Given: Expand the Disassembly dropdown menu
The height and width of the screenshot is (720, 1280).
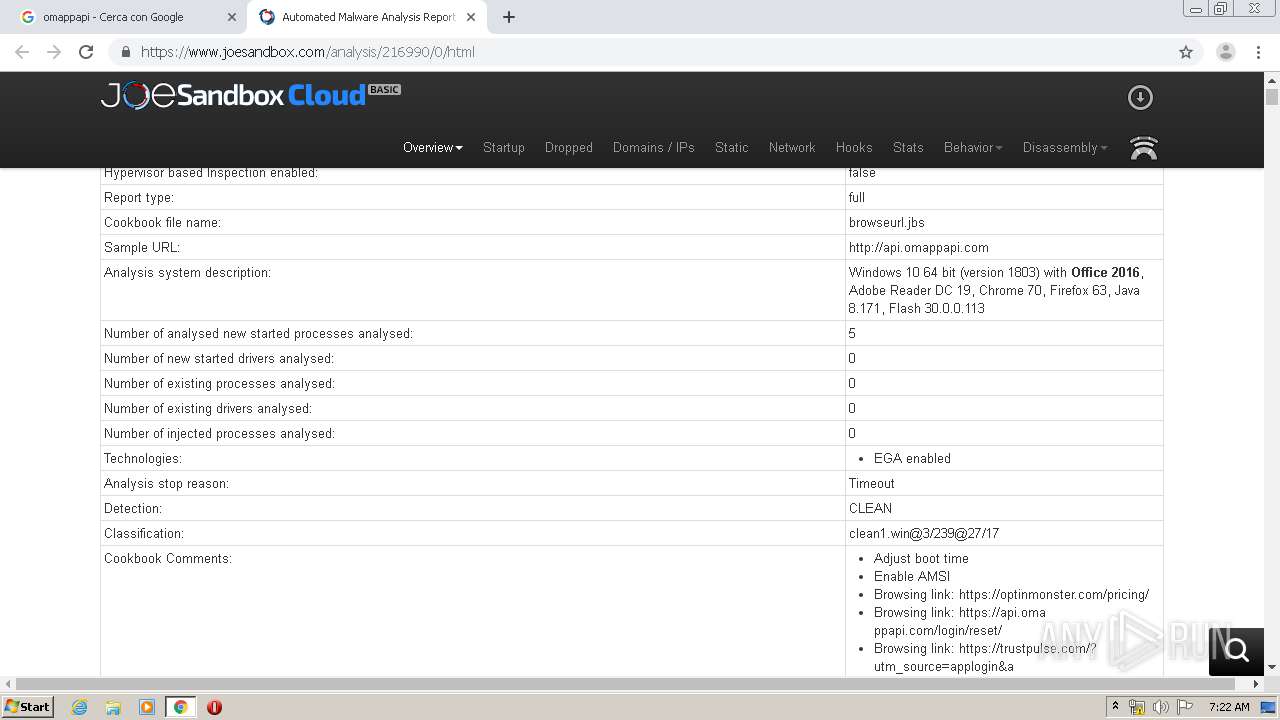Looking at the screenshot, I should (1065, 147).
